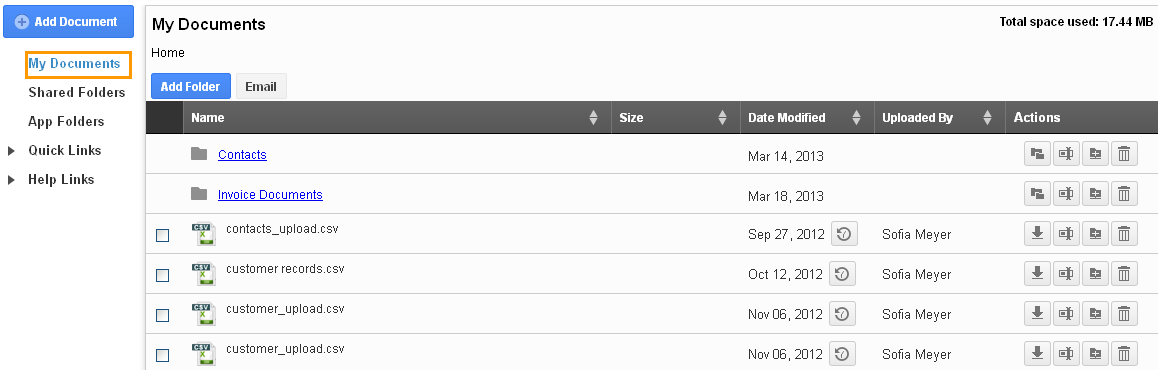Select the customer records.csv checkbox
Image resolution: width=1158 pixels, height=370 pixels.
coord(162,275)
